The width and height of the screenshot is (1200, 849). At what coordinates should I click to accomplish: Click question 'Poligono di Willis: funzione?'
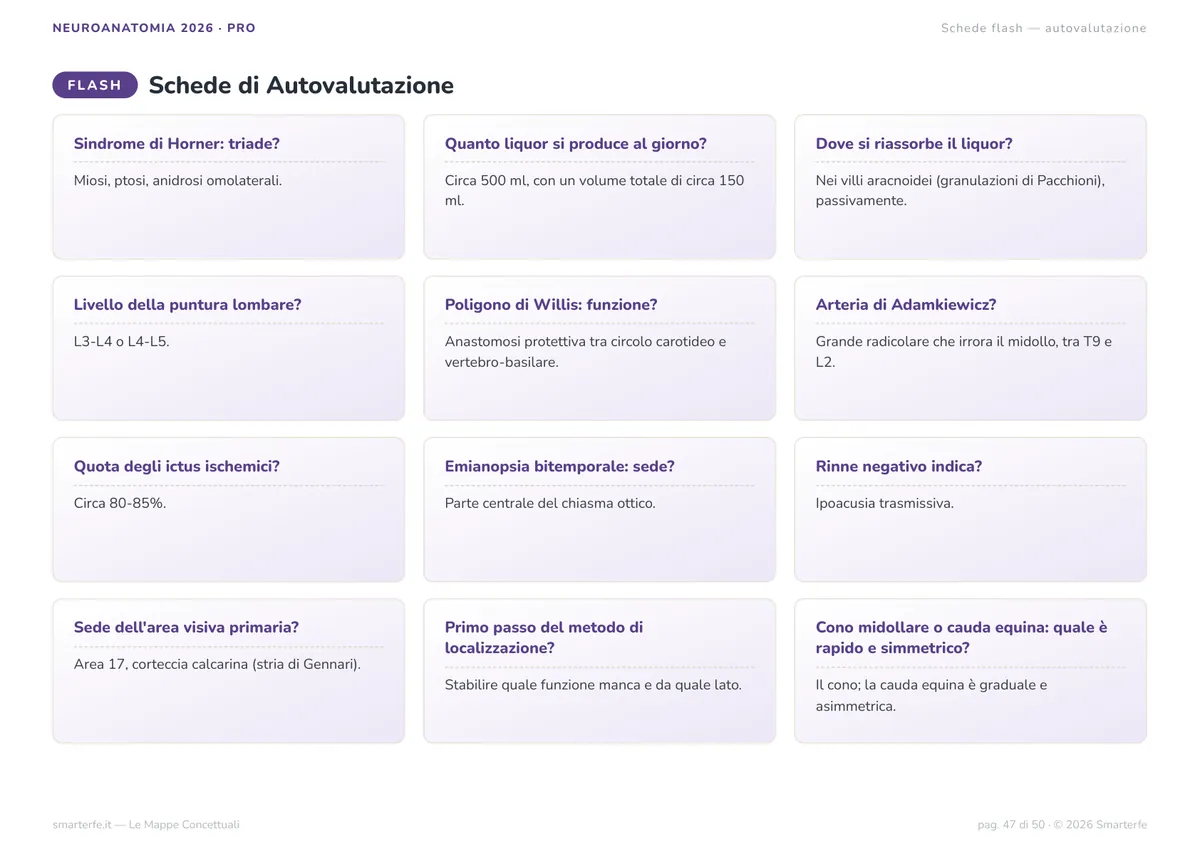pos(551,305)
